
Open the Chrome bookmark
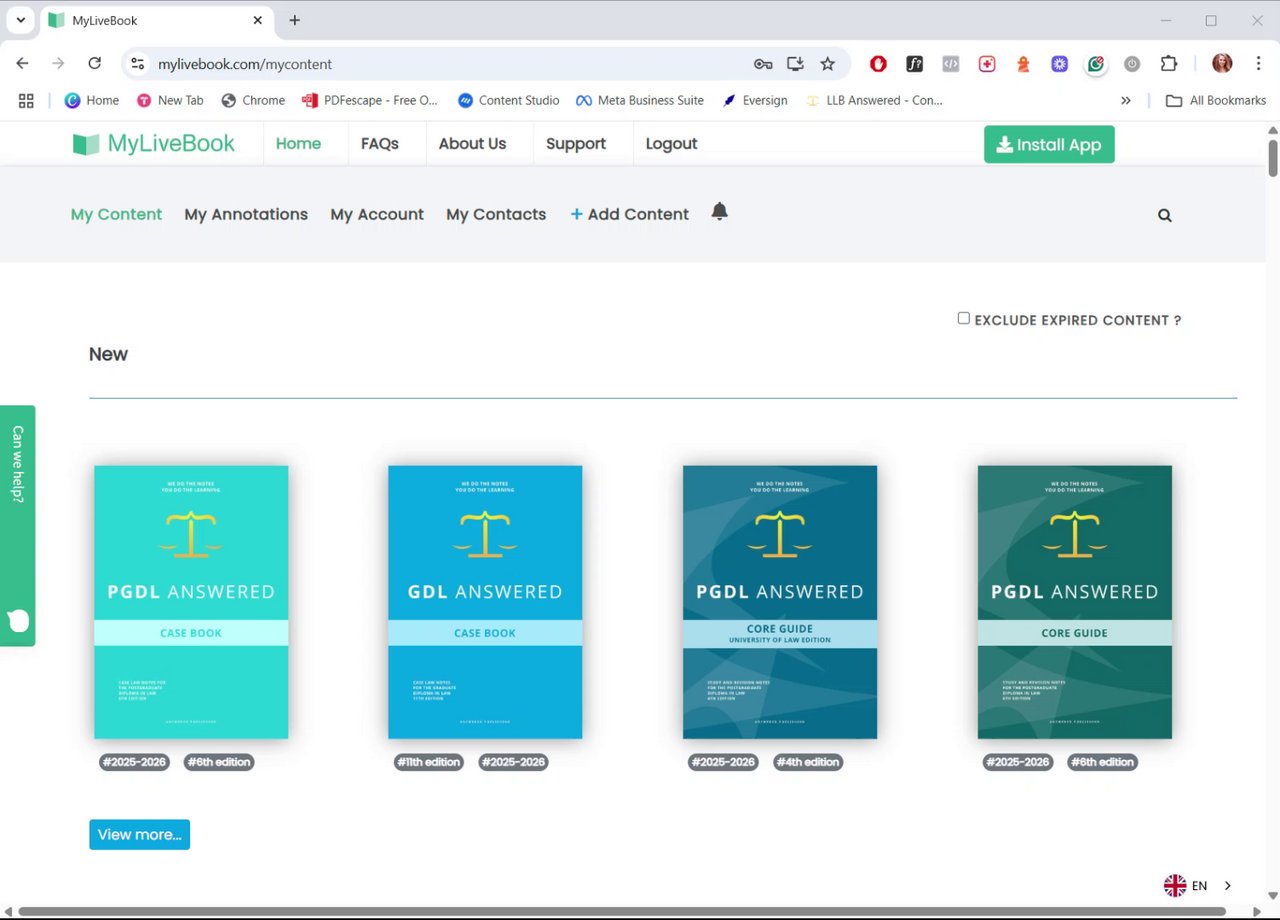253,100
